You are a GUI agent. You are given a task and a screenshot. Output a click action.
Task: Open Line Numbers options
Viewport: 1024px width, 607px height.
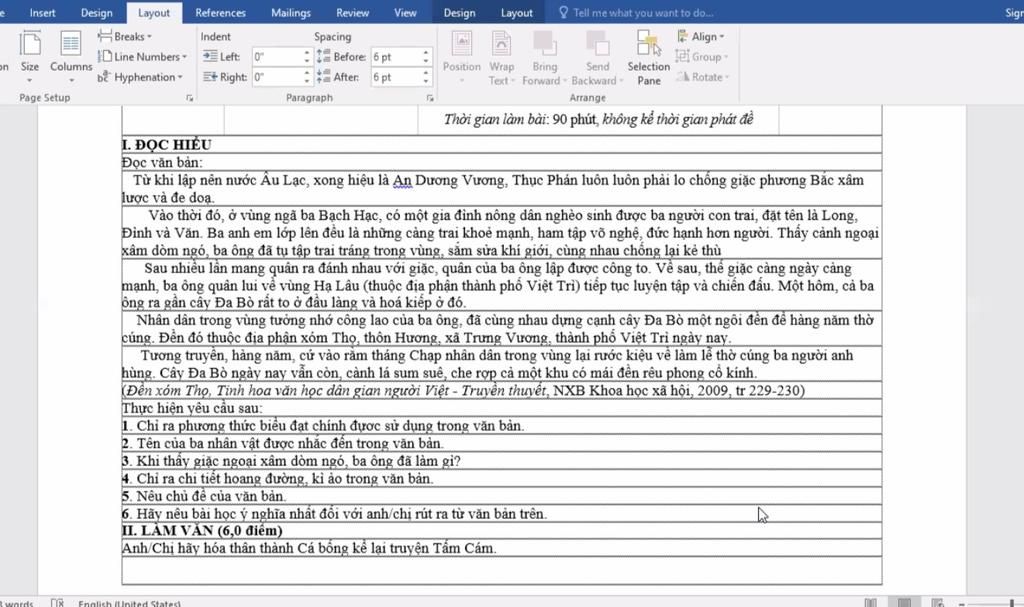pyautogui.click(x=142, y=57)
